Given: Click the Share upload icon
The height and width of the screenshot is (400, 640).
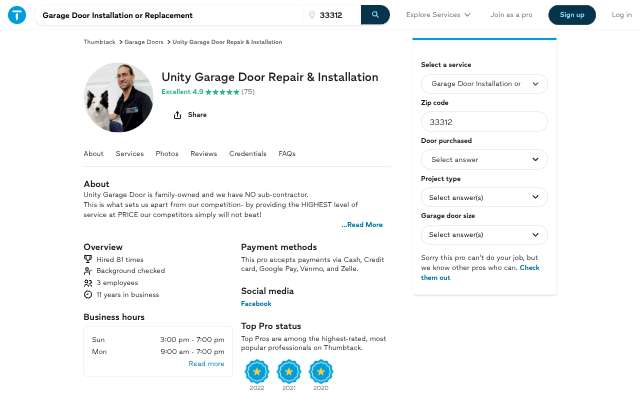Looking at the screenshot, I should pos(177,115).
